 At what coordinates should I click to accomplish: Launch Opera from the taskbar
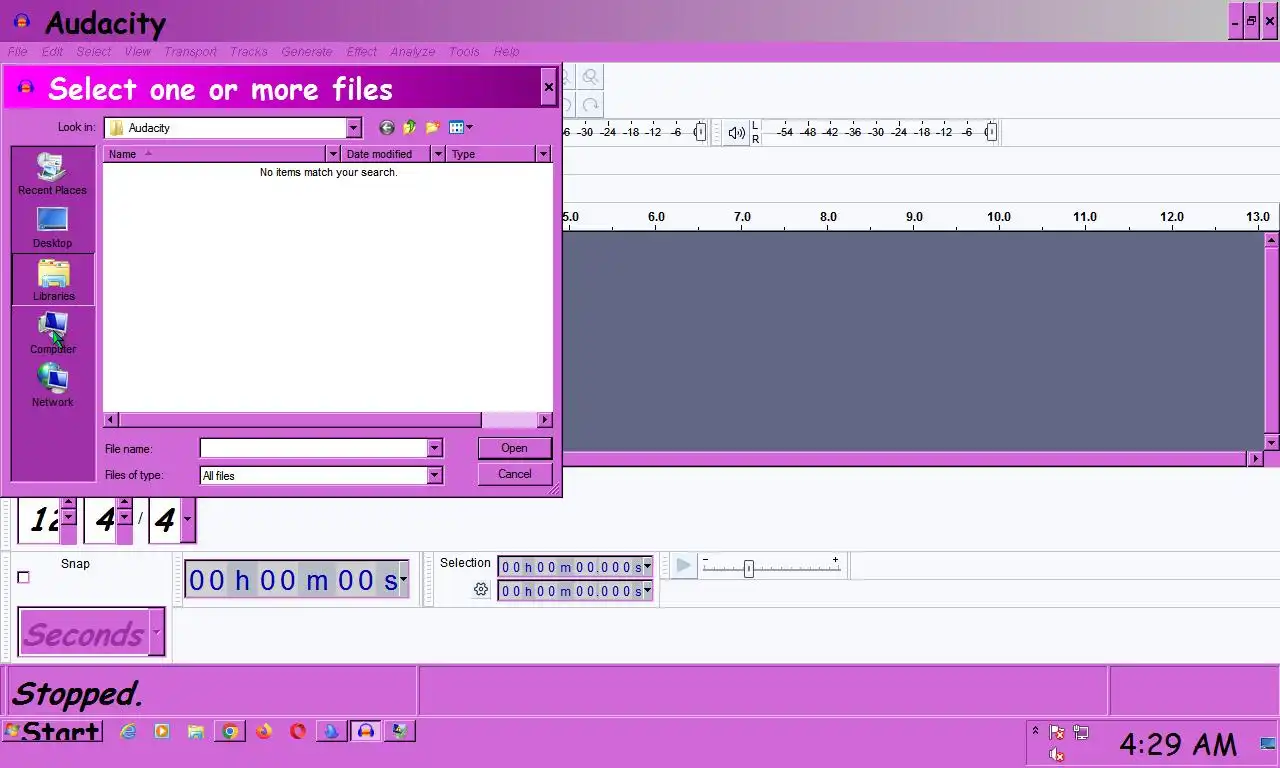coord(298,731)
